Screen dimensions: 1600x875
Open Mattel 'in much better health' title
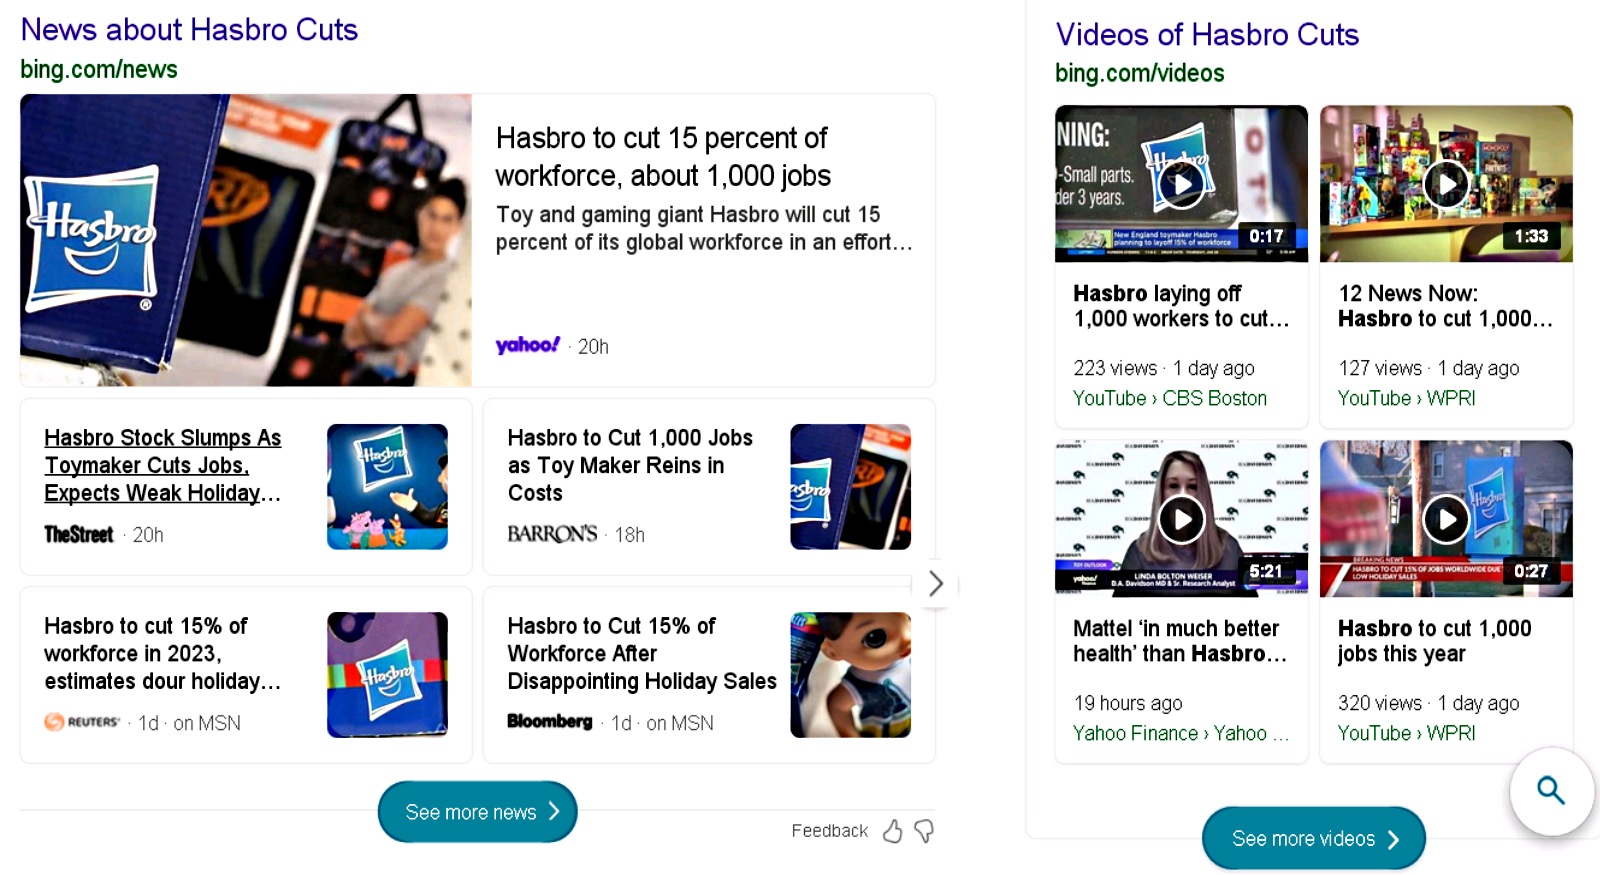pos(1180,641)
